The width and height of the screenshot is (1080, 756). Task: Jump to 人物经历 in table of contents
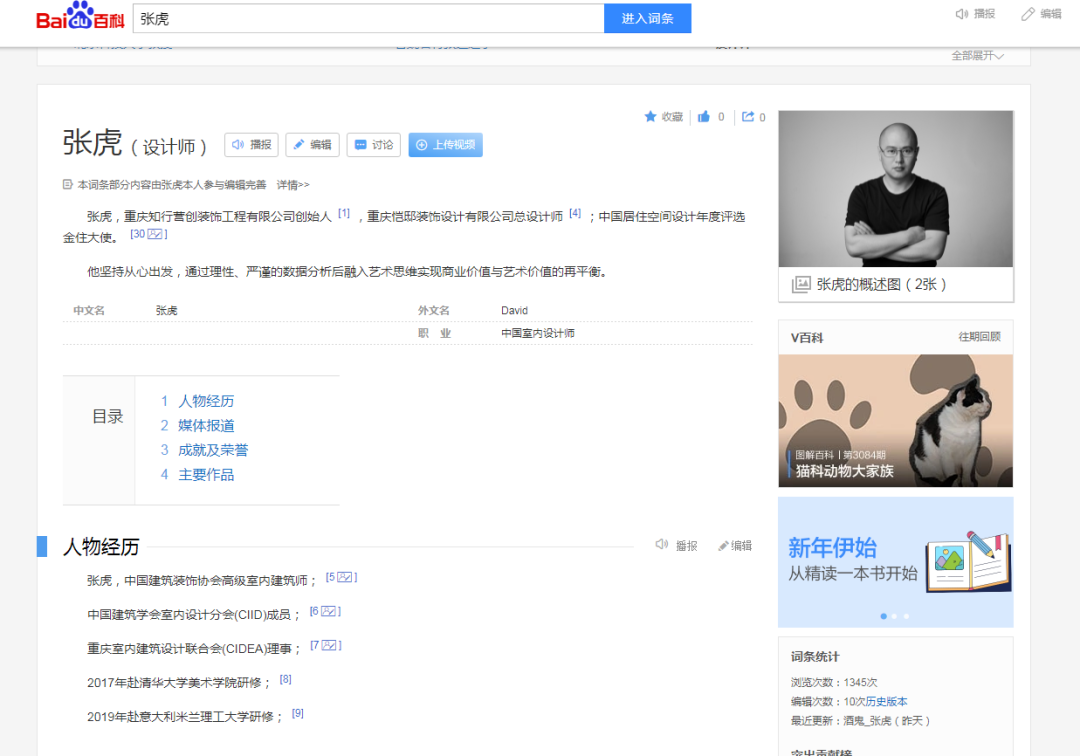206,401
